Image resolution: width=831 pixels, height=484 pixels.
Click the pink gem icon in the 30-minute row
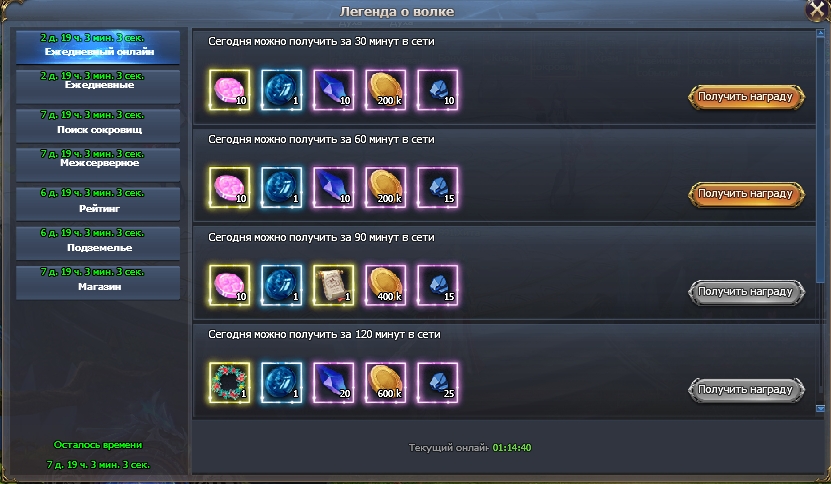[x=229, y=90]
